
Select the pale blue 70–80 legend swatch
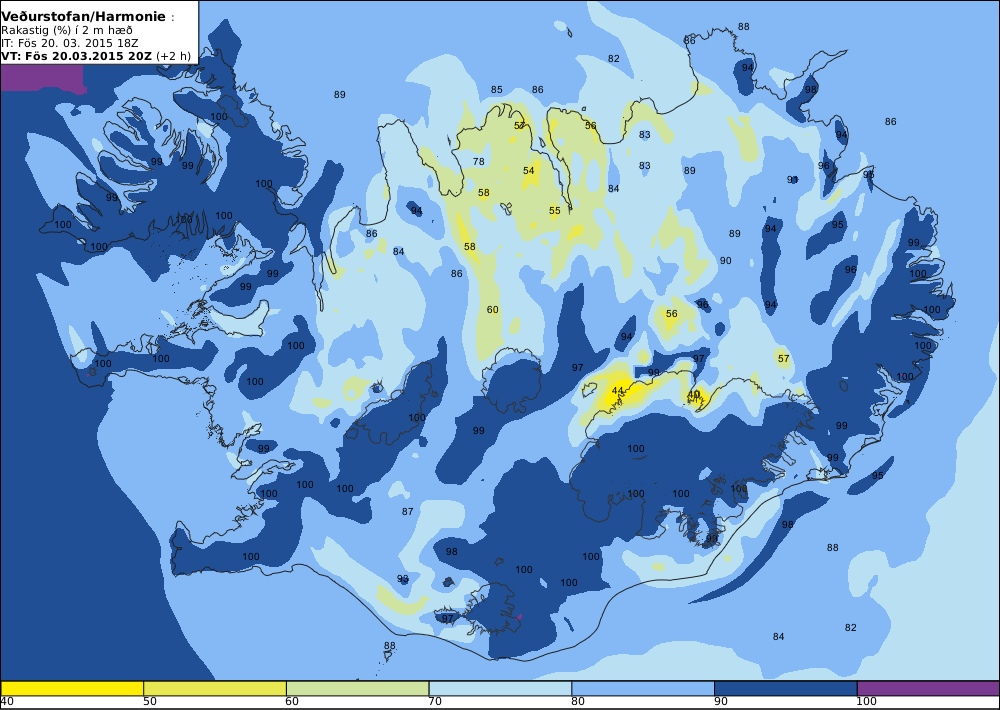(x=500, y=688)
